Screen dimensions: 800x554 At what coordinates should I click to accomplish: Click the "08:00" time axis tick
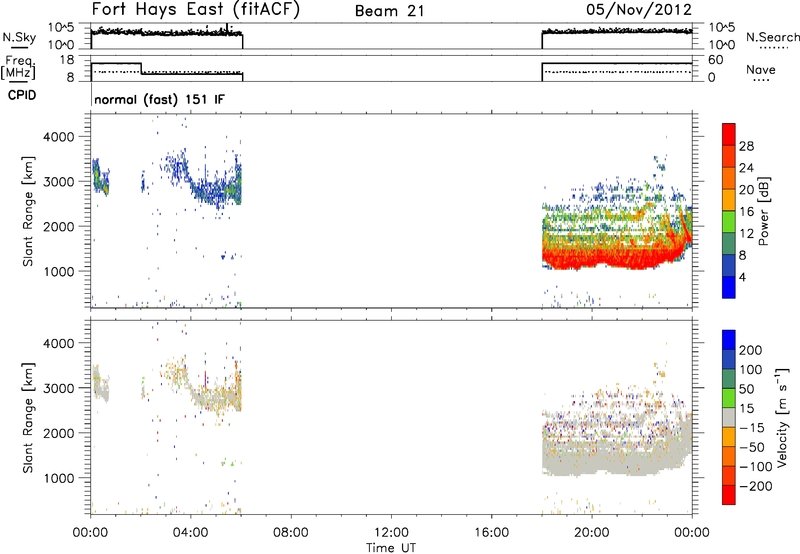coord(291,533)
